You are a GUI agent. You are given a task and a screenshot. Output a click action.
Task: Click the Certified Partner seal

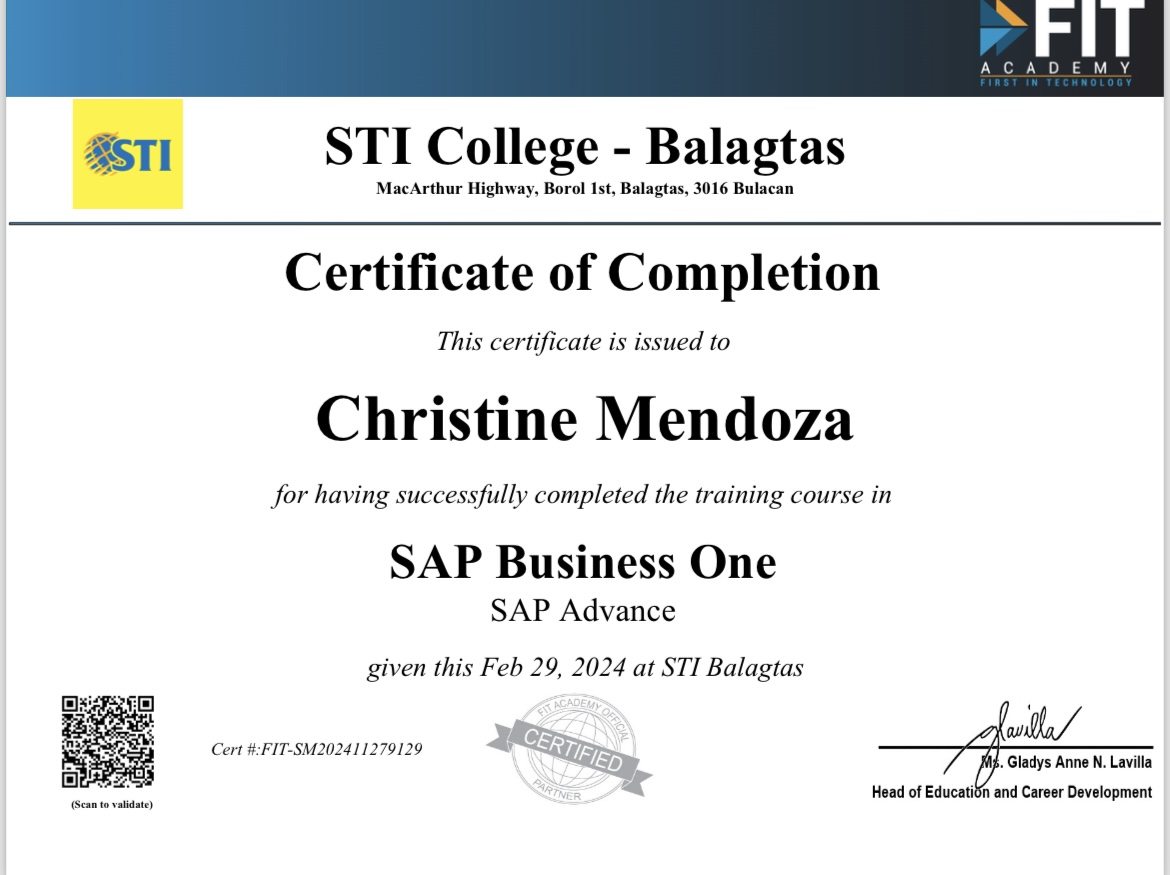pyautogui.click(x=570, y=749)
